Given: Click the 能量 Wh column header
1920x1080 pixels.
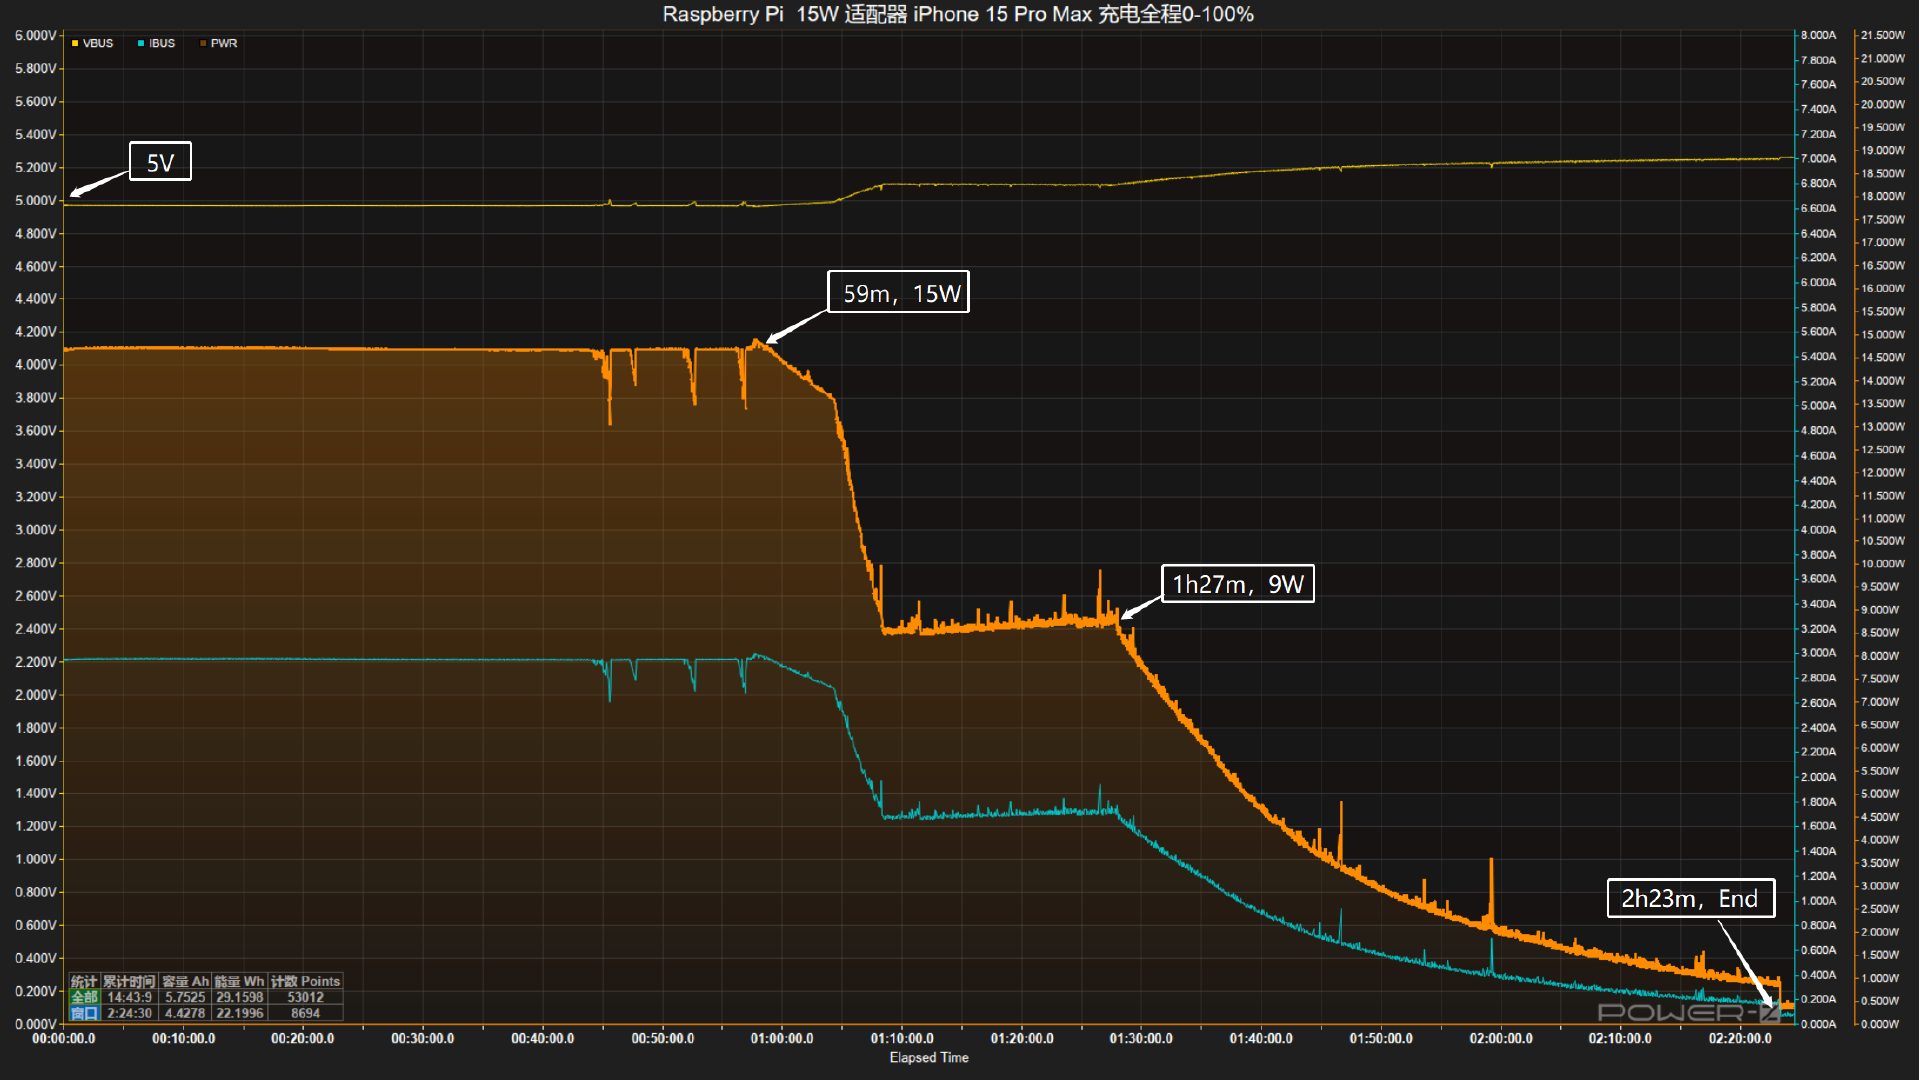Looking at the screenshot, I should point(239,981).
